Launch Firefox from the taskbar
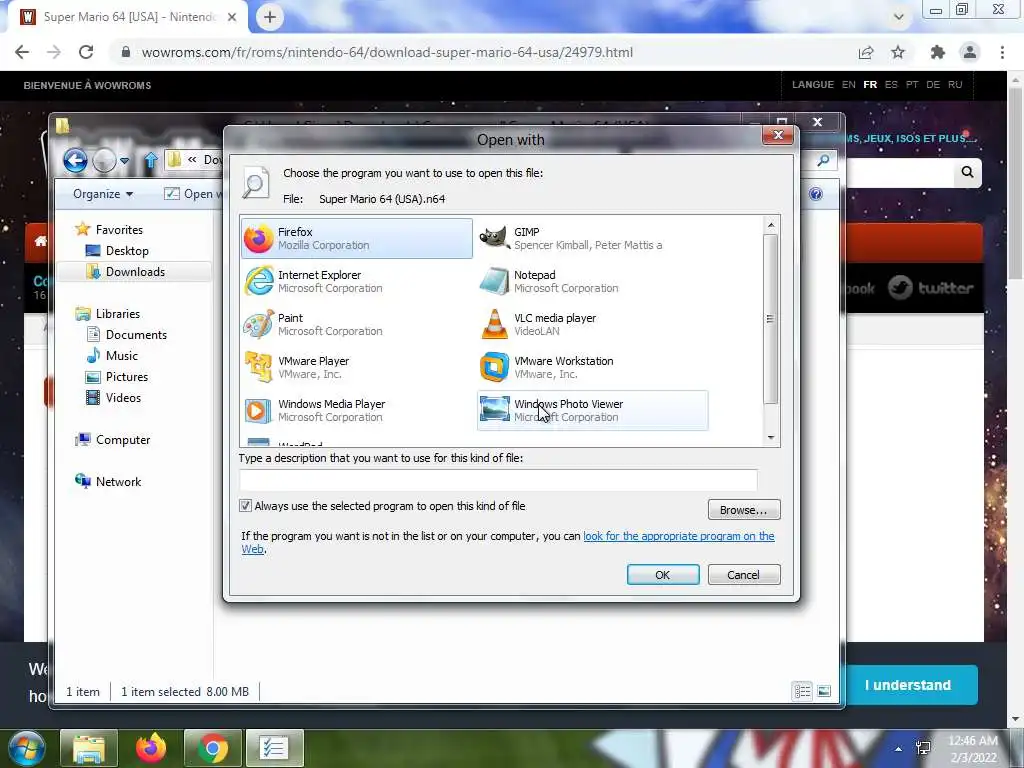 (x=151, y=748)
